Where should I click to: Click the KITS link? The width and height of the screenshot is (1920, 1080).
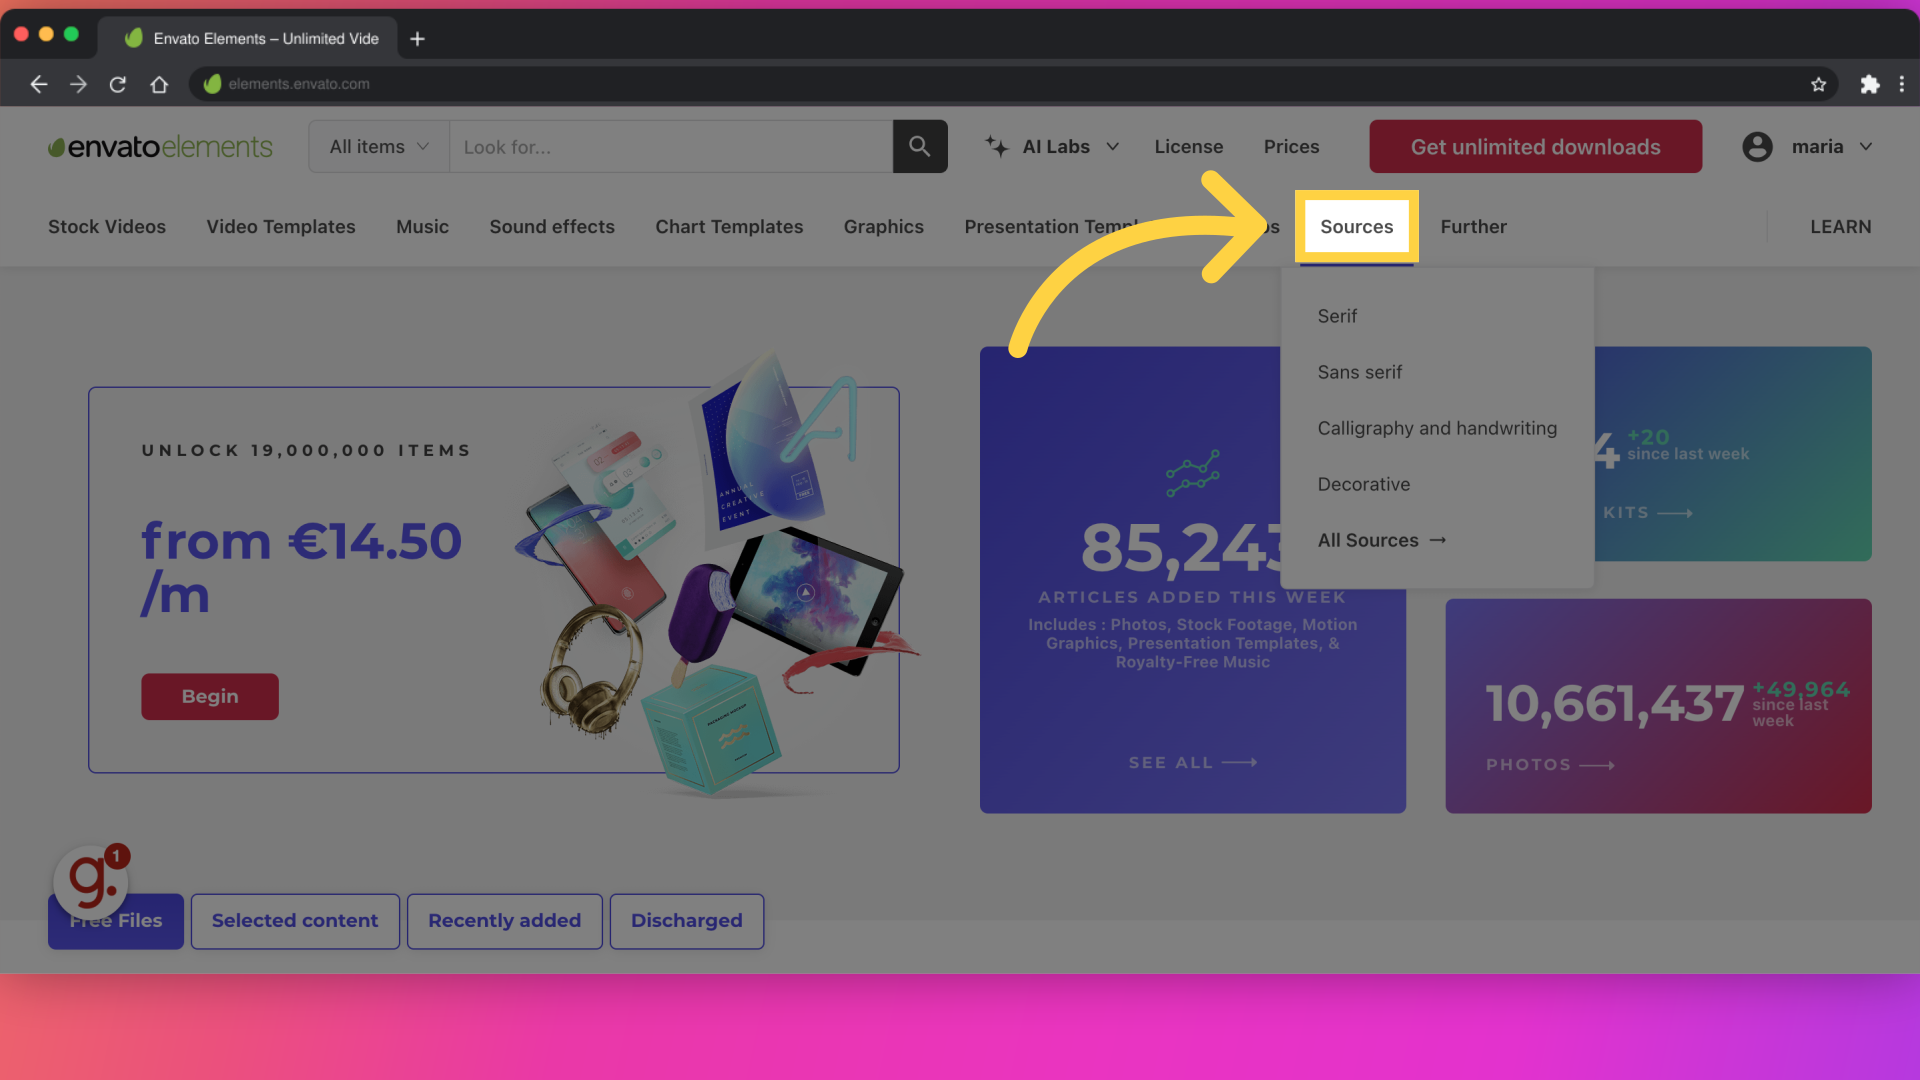coord(1647,513)
